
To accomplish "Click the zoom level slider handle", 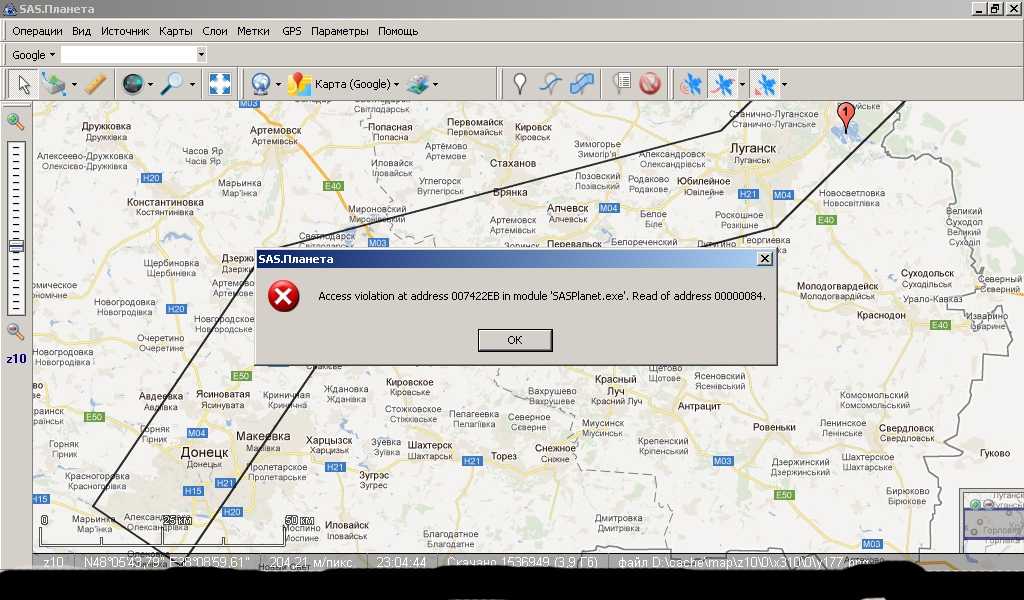I will pos(16,246).
